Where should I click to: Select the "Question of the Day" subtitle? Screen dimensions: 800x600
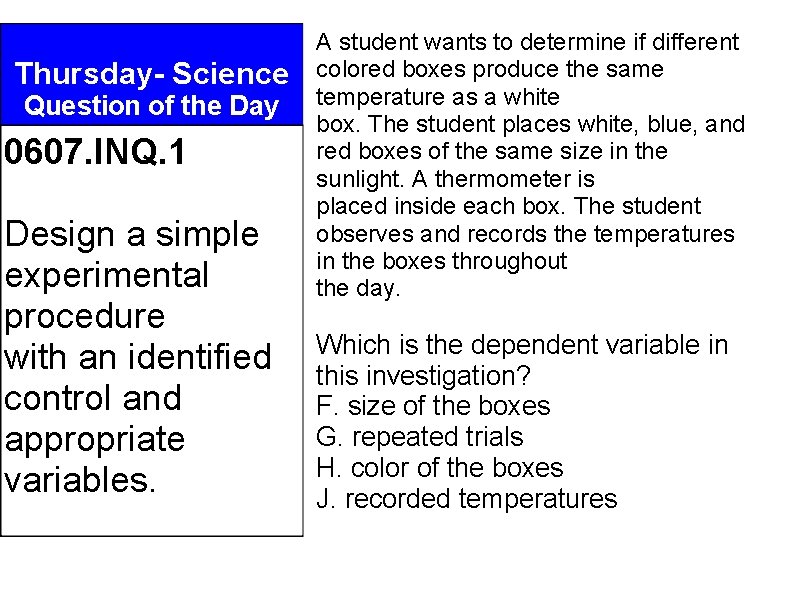[x=151, y=104]
